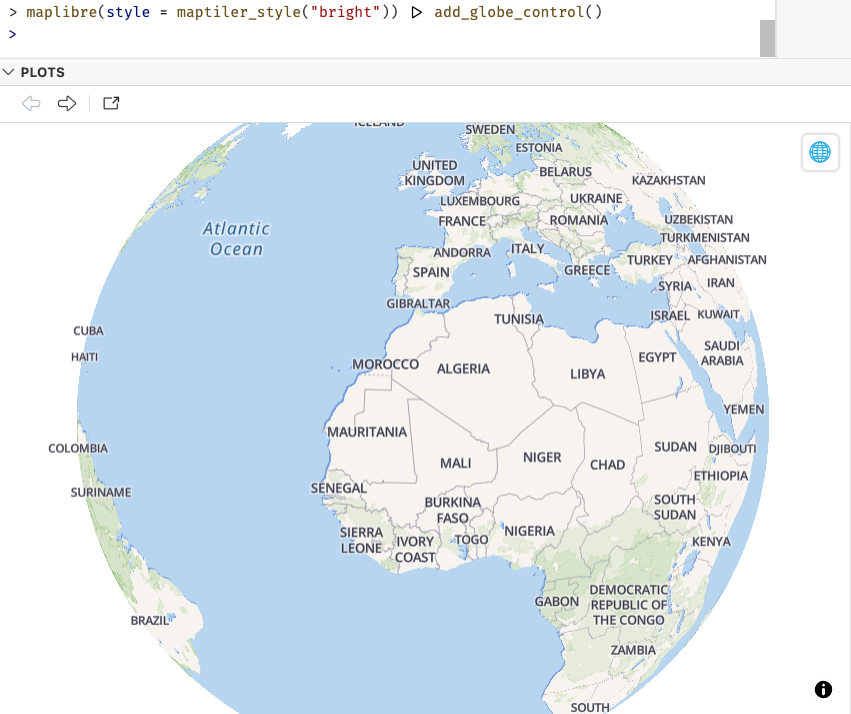Click the SIERRA LEONE label
This screenshot has height=714, width=851.
tap(361, 540)
